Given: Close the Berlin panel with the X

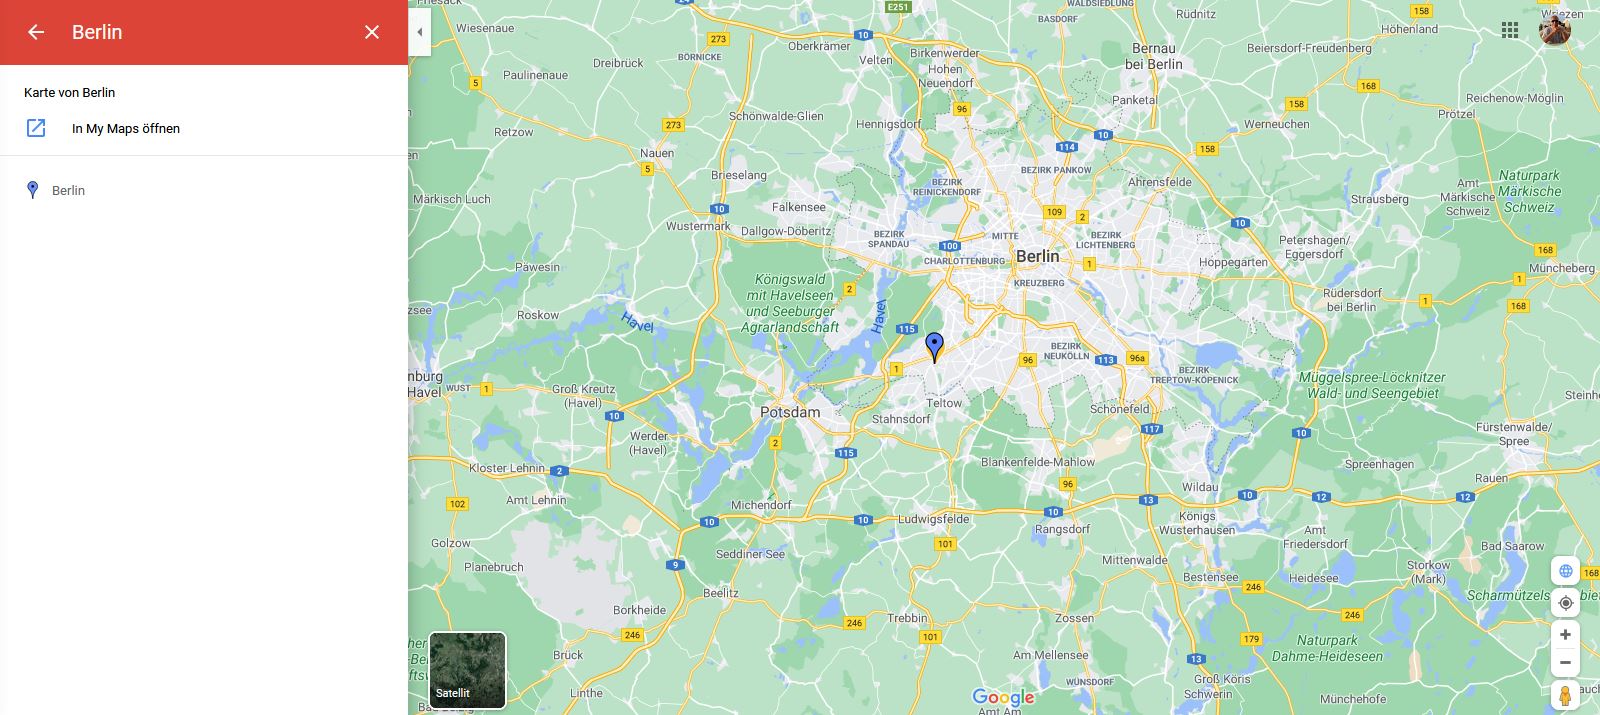Looking at the screenshot, I should tap(372, 32).
